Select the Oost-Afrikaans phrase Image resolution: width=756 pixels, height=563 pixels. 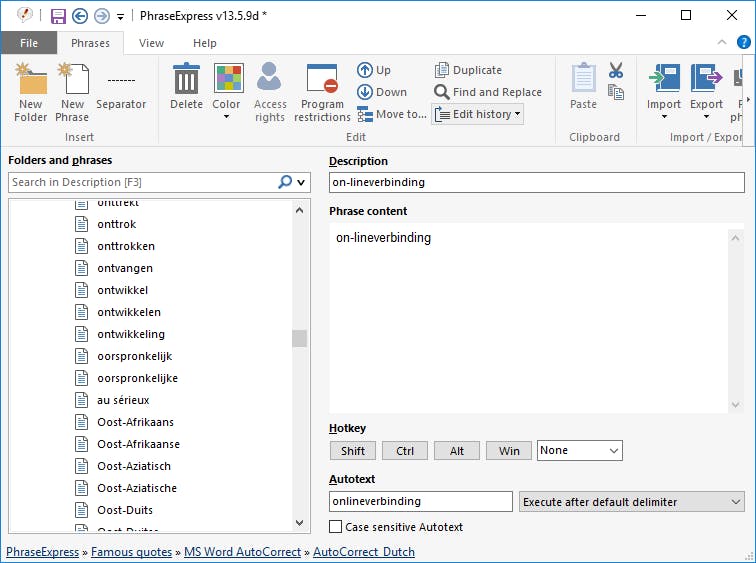(x=135, y=422)
